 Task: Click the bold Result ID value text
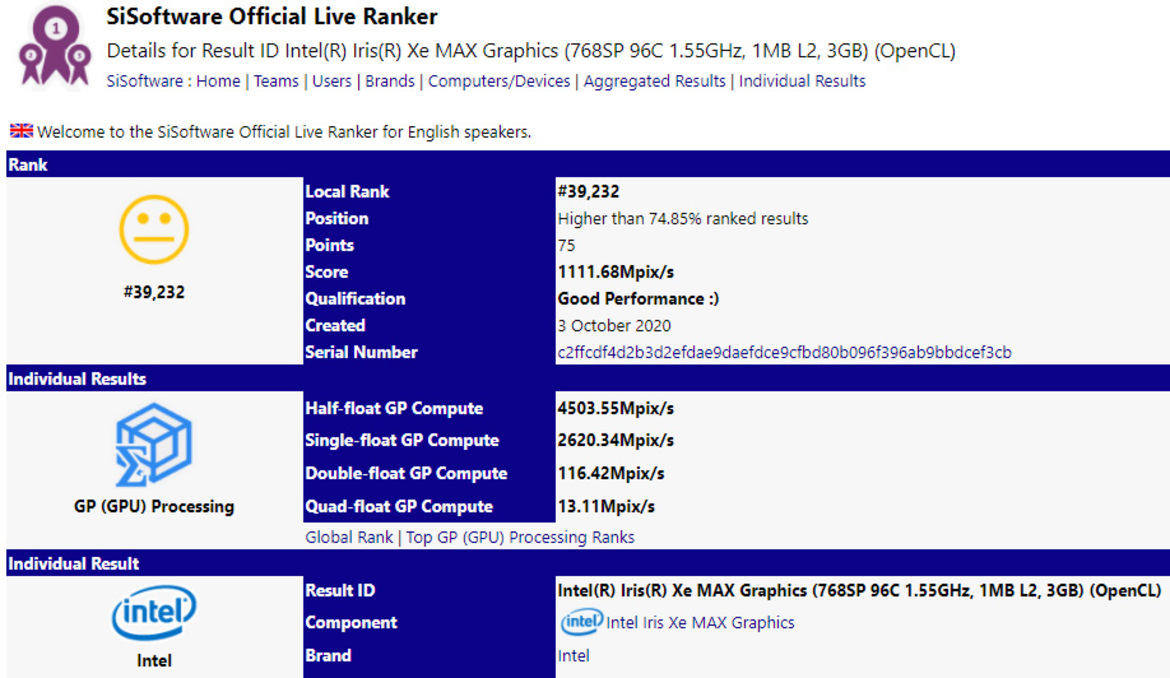(859, 590)
